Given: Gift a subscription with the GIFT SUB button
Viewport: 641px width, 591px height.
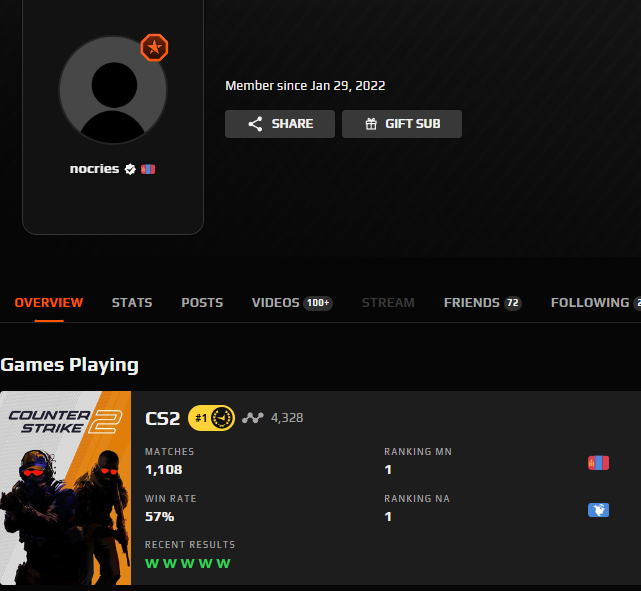Looking at the screenshot, I should [402, 124].
